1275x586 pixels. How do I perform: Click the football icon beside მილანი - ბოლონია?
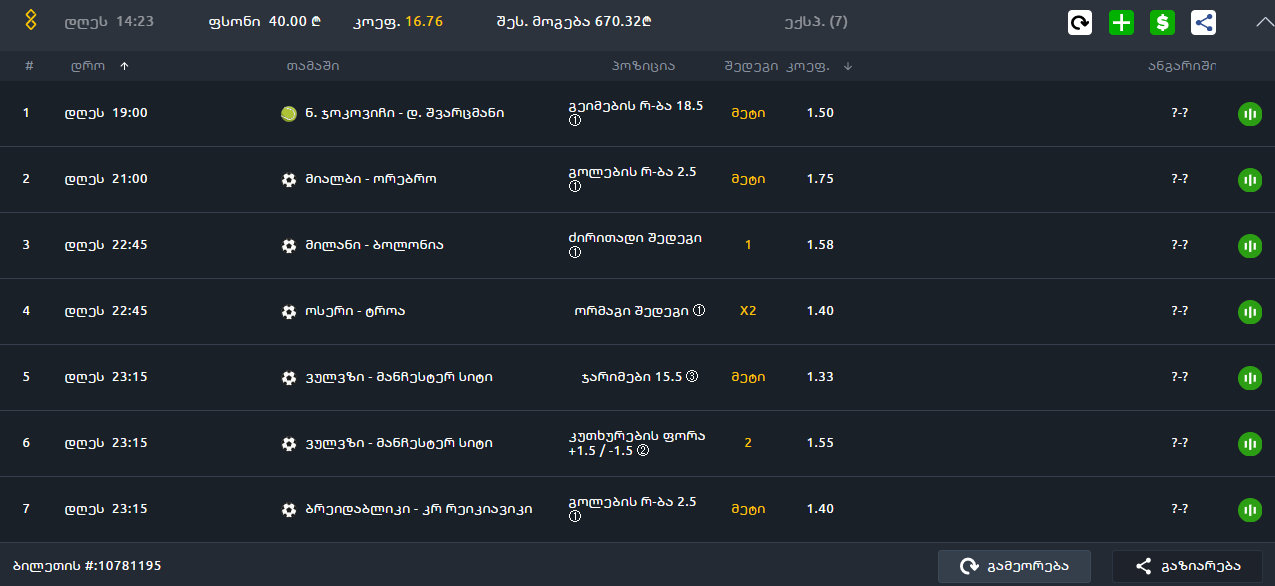coord(289,246)
